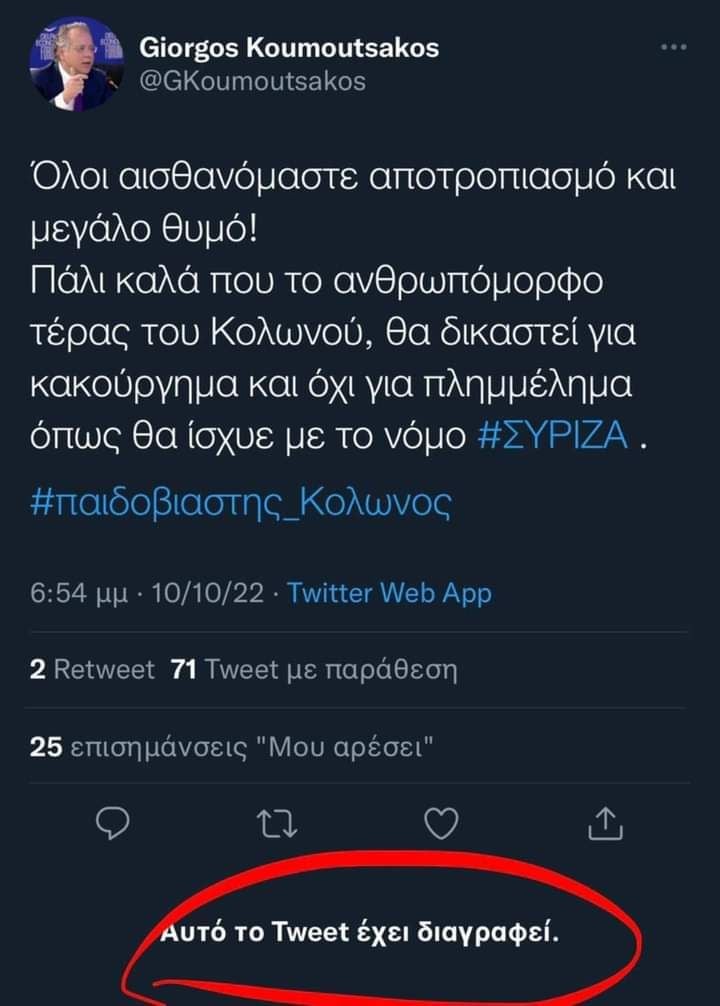Image resolution: width=720 pixels, height=1006 pixels.
Task: Open Giorgos Koumoutsakos profile picture
Action: 76,64
